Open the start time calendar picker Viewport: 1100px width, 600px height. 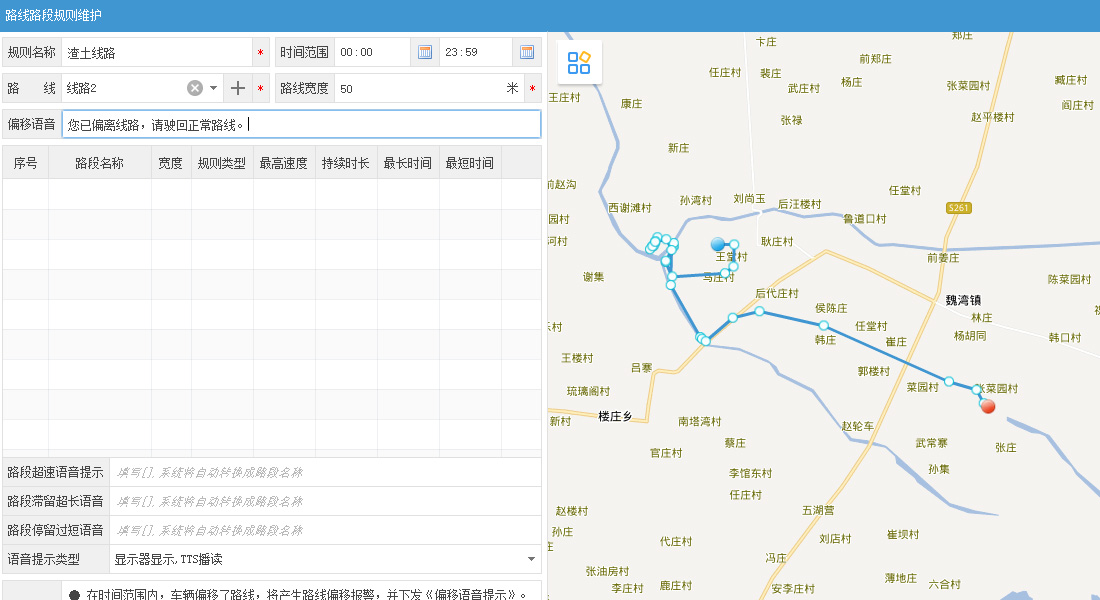[x=424, y=52]
